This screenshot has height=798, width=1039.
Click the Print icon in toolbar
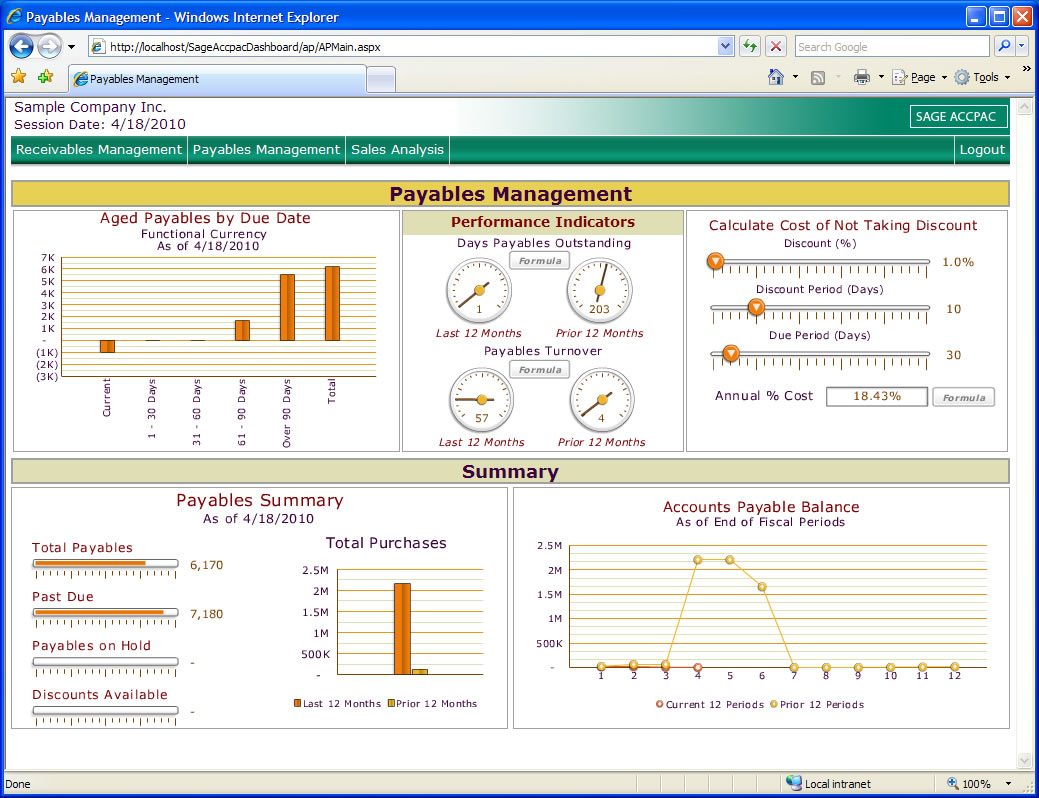click(x=861, y=77)
